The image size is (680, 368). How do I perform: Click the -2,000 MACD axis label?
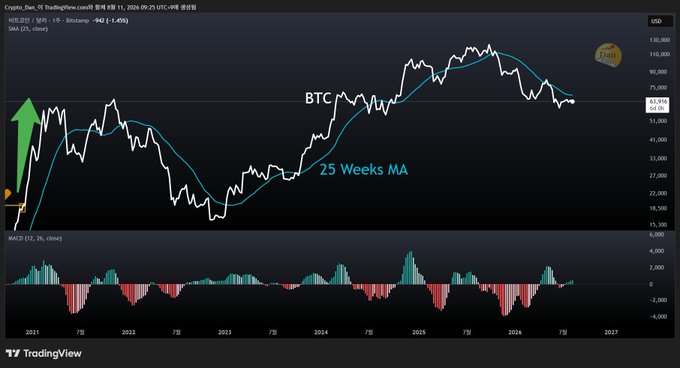coord(657,300)
